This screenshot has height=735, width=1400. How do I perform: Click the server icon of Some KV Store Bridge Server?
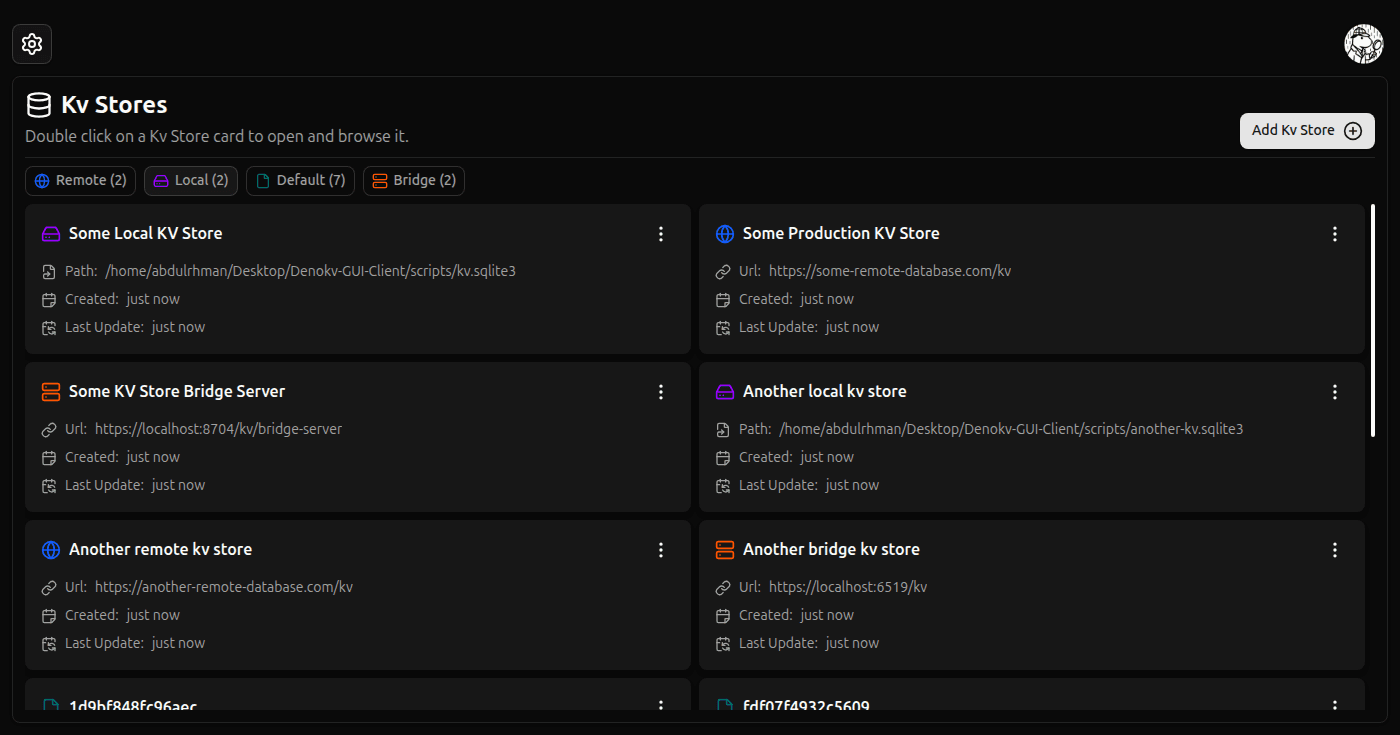51,392
